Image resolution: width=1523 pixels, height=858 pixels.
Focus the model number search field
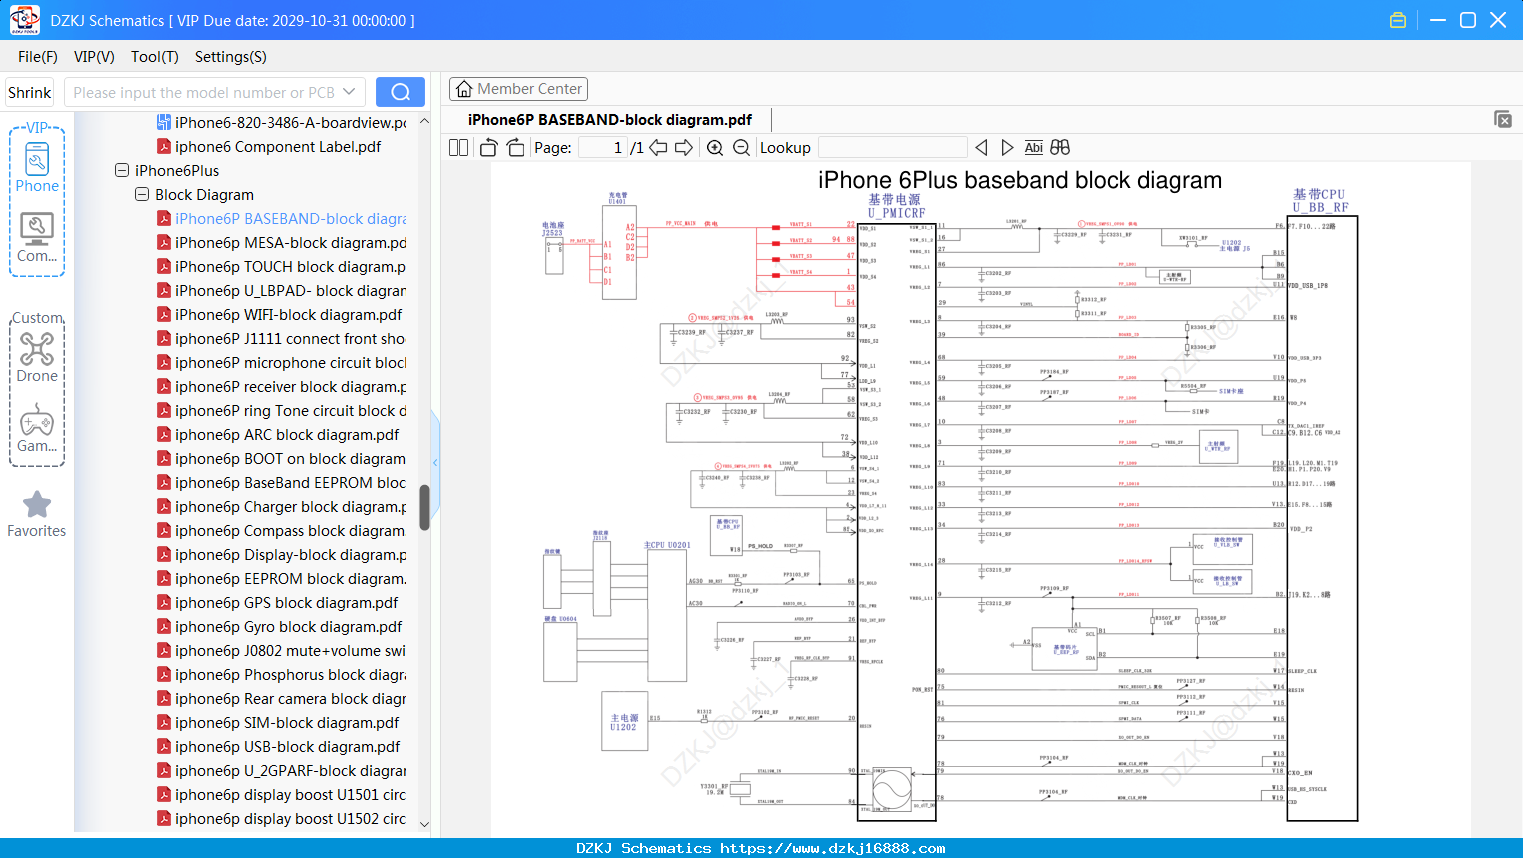[204, 92]
